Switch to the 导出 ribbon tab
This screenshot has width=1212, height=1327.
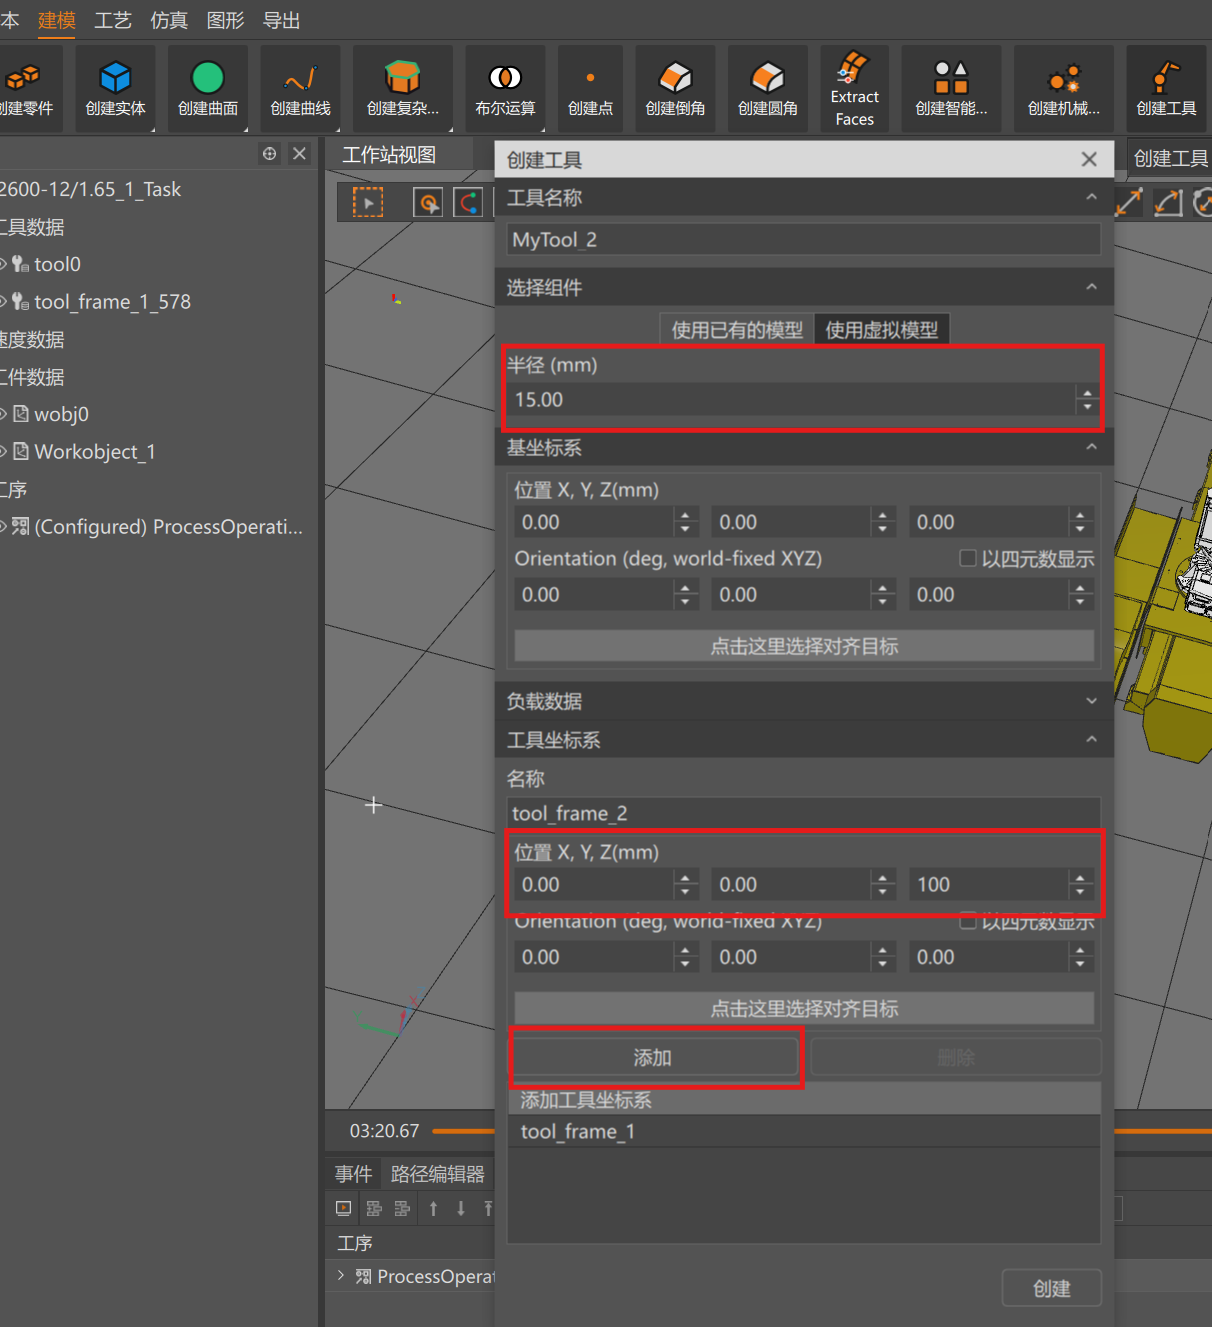(x=281, y=20)
